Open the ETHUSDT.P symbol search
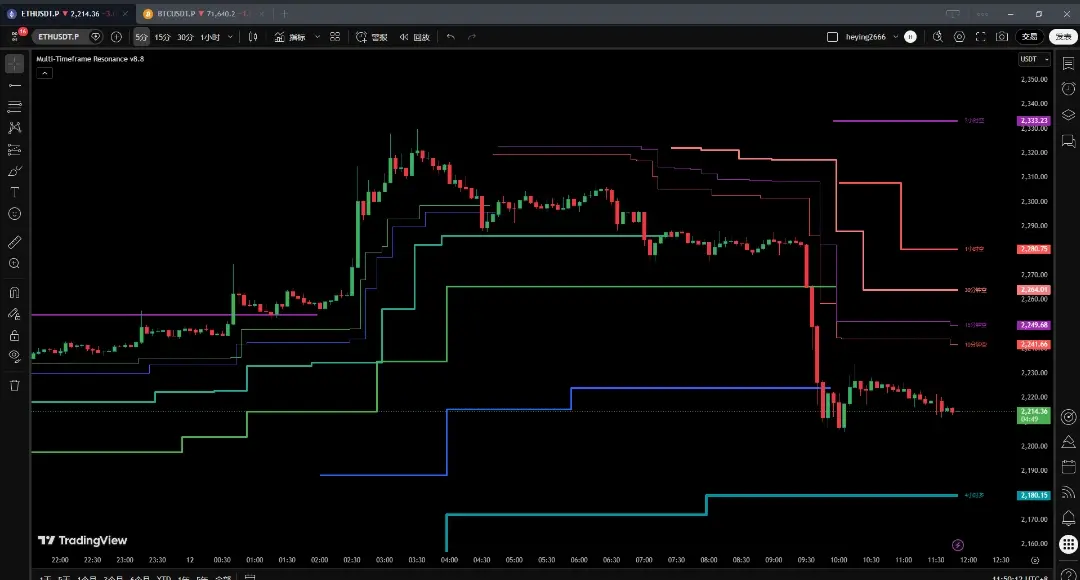This screenshot has width=1080, height=580. (x=59, y=37)
